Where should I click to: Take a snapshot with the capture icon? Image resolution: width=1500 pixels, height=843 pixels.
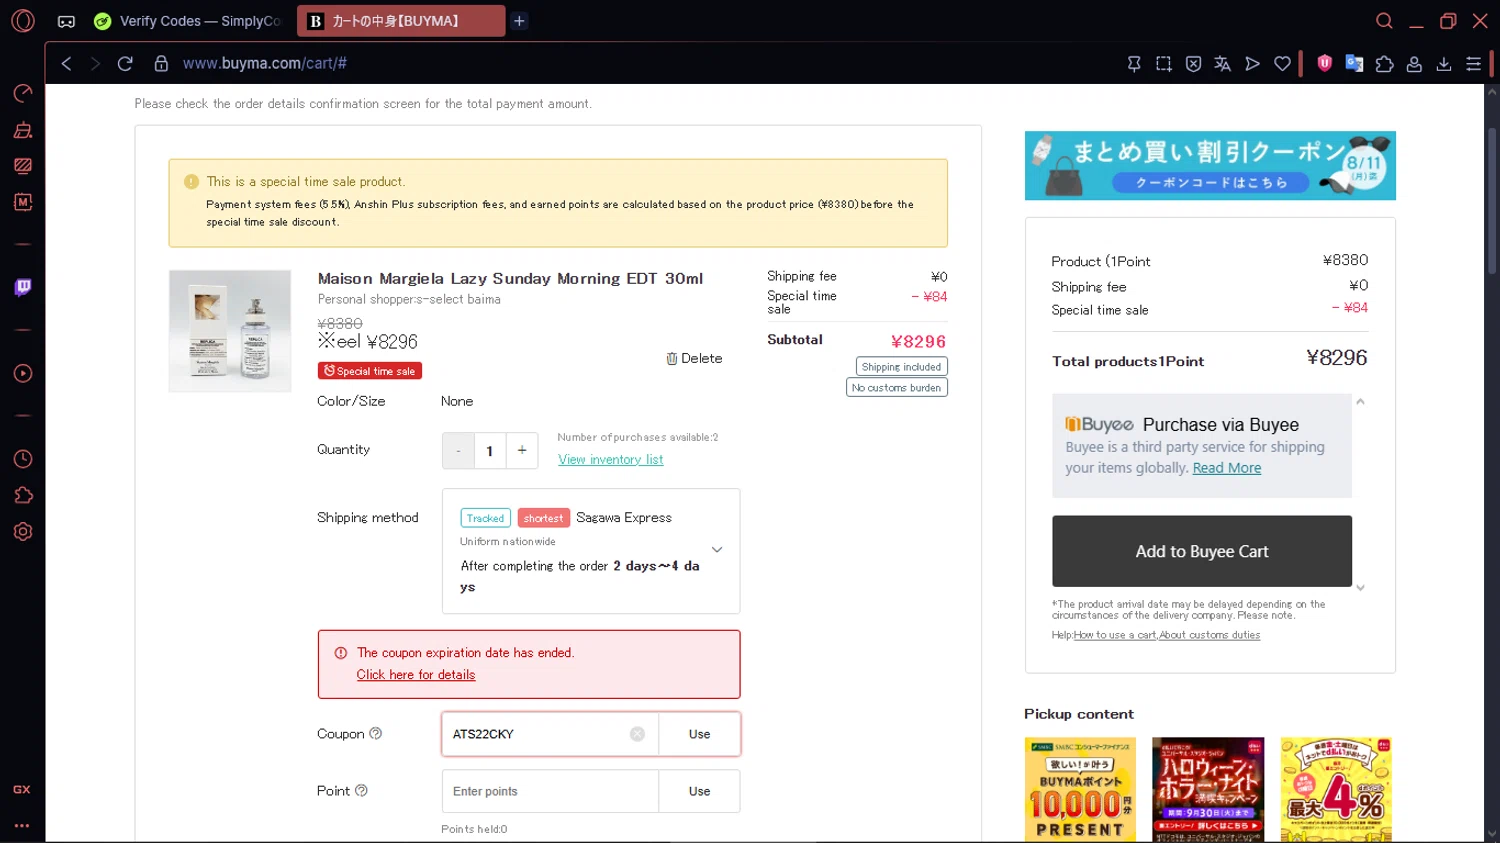pyautogui.click(x=1164, y=63)
